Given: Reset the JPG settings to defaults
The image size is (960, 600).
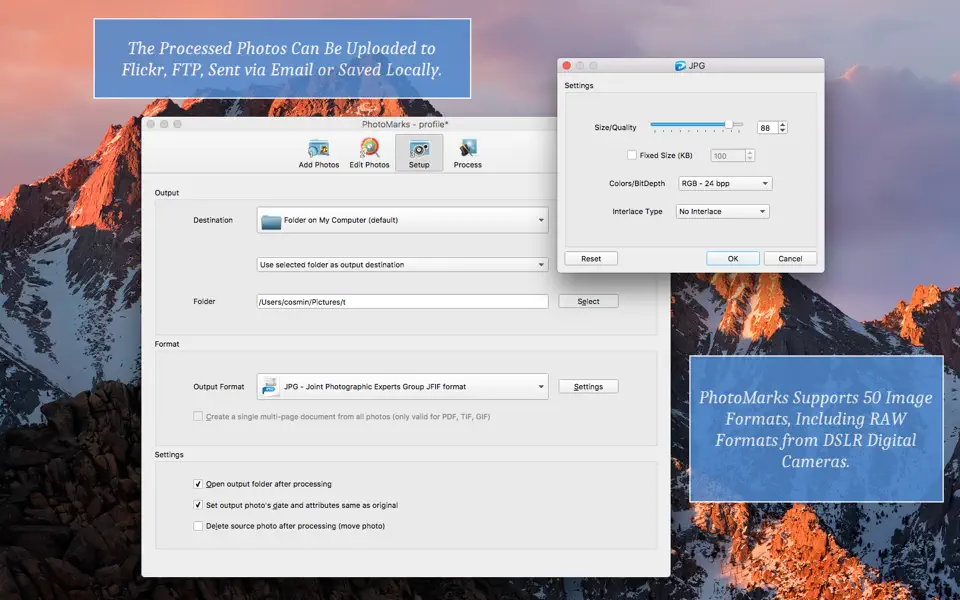Looking at the screenshot, I should (x=590, y=258).
